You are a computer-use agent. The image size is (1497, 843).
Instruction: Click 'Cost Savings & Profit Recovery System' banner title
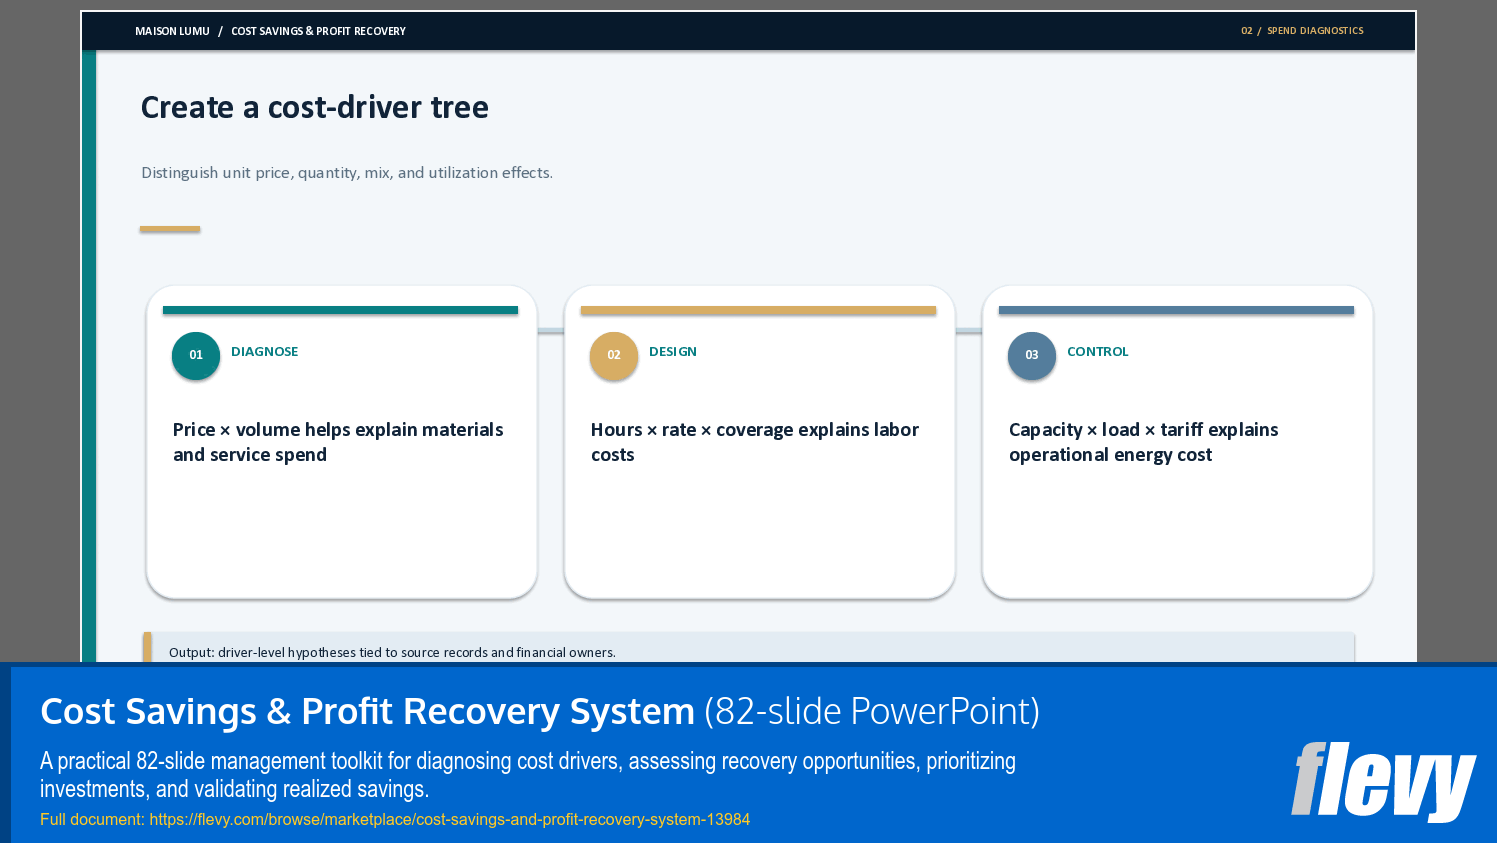click(367, 712)
